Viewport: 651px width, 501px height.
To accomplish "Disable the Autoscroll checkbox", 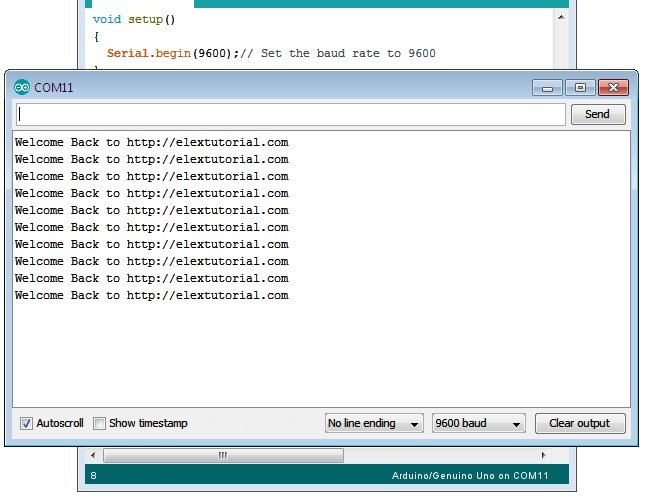I will click(x=26, y=423).
